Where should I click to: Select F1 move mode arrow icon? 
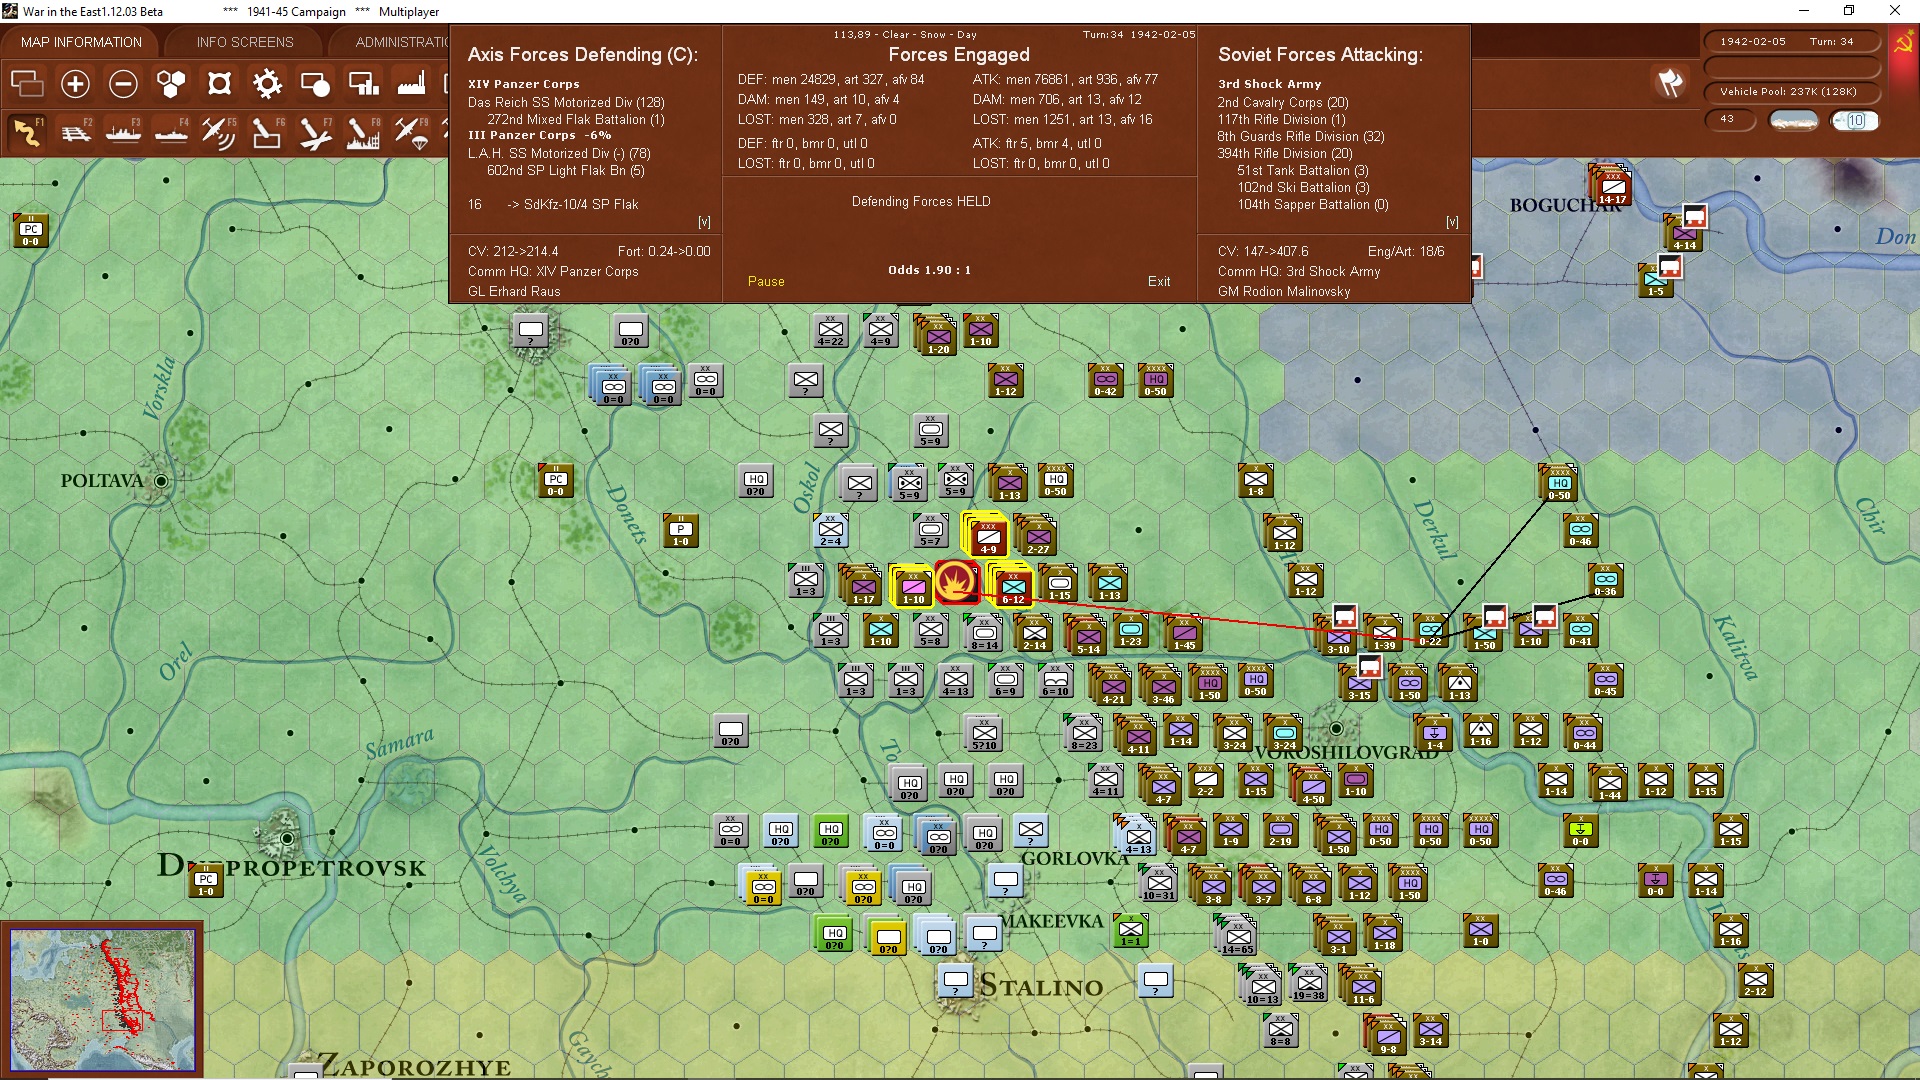(x=27, y=132)
